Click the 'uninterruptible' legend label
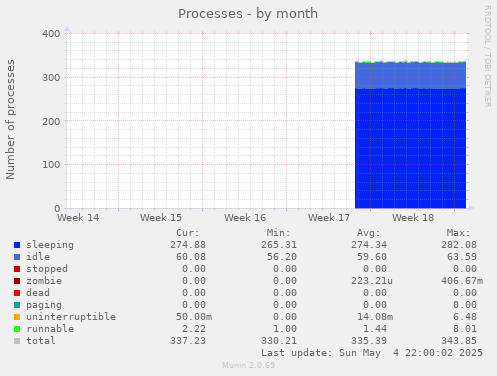 pyautogui.click(x=71, y=317)
